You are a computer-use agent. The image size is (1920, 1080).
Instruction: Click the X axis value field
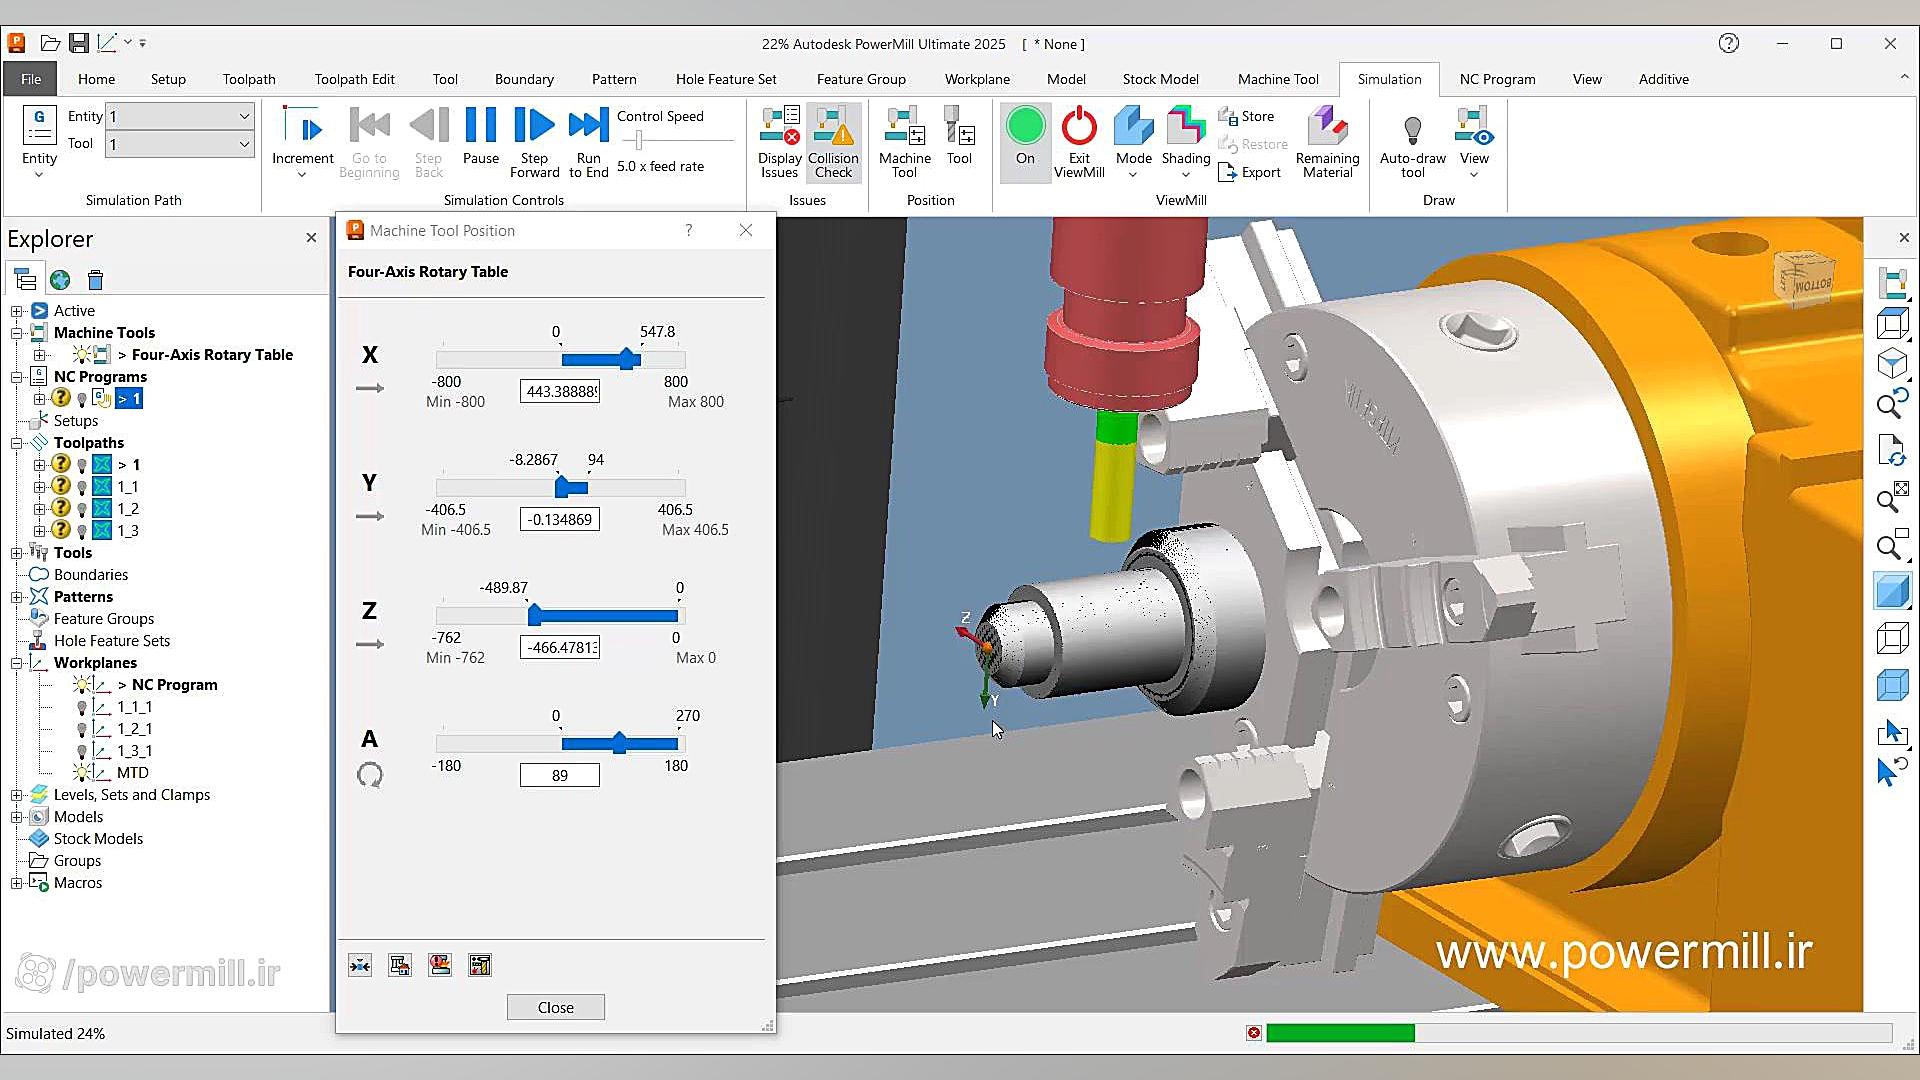560,391
